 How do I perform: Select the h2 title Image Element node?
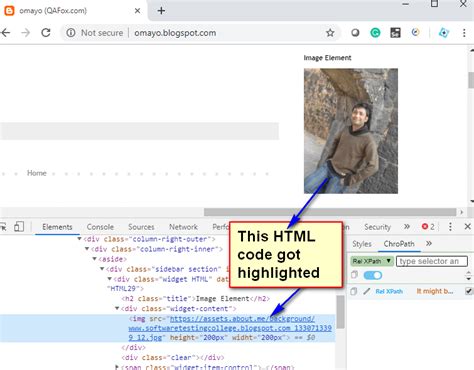(196, 299)
